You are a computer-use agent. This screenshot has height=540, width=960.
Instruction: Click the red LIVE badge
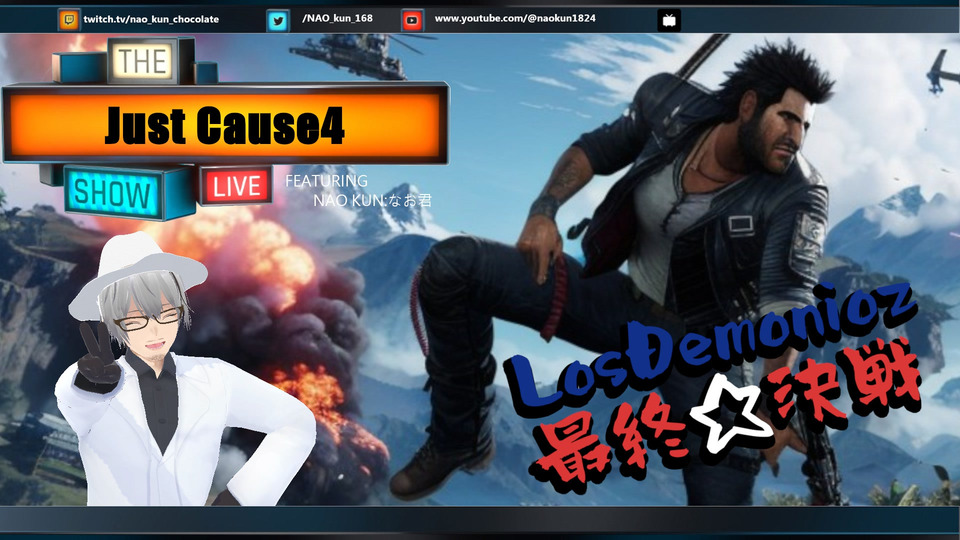[x=236, y=186]
